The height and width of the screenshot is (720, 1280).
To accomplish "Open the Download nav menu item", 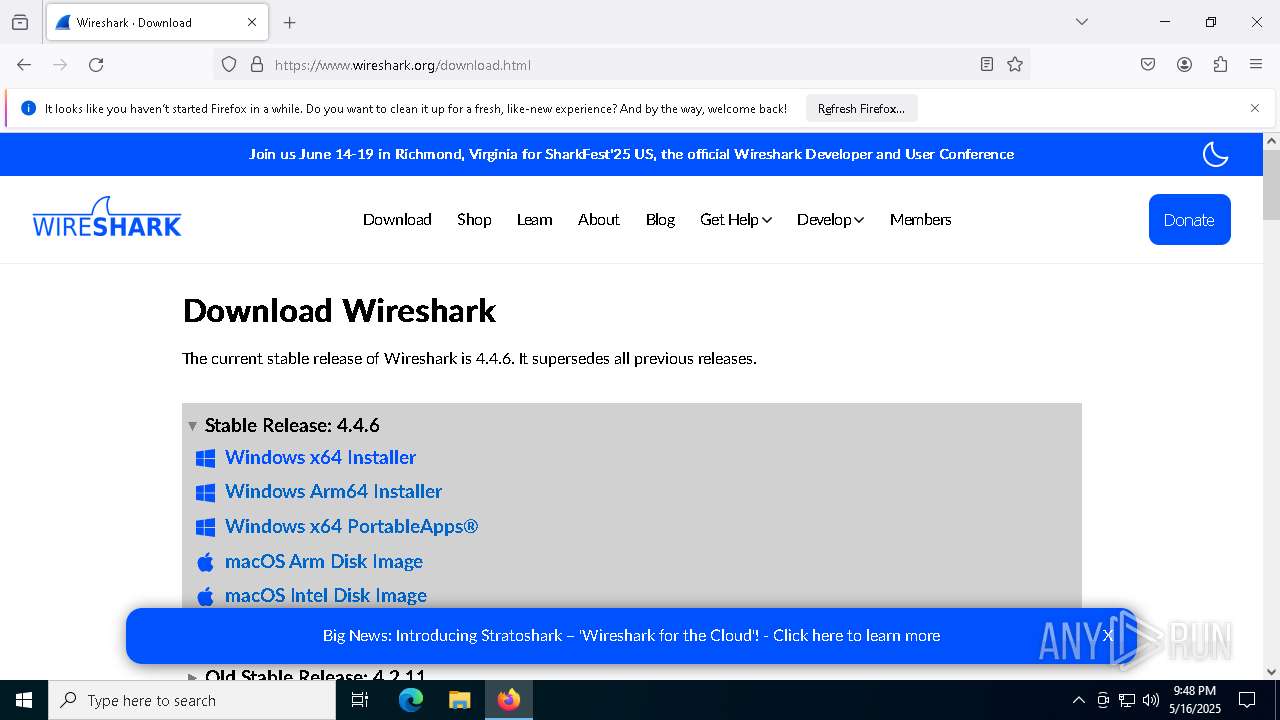I will click(397, 219).
